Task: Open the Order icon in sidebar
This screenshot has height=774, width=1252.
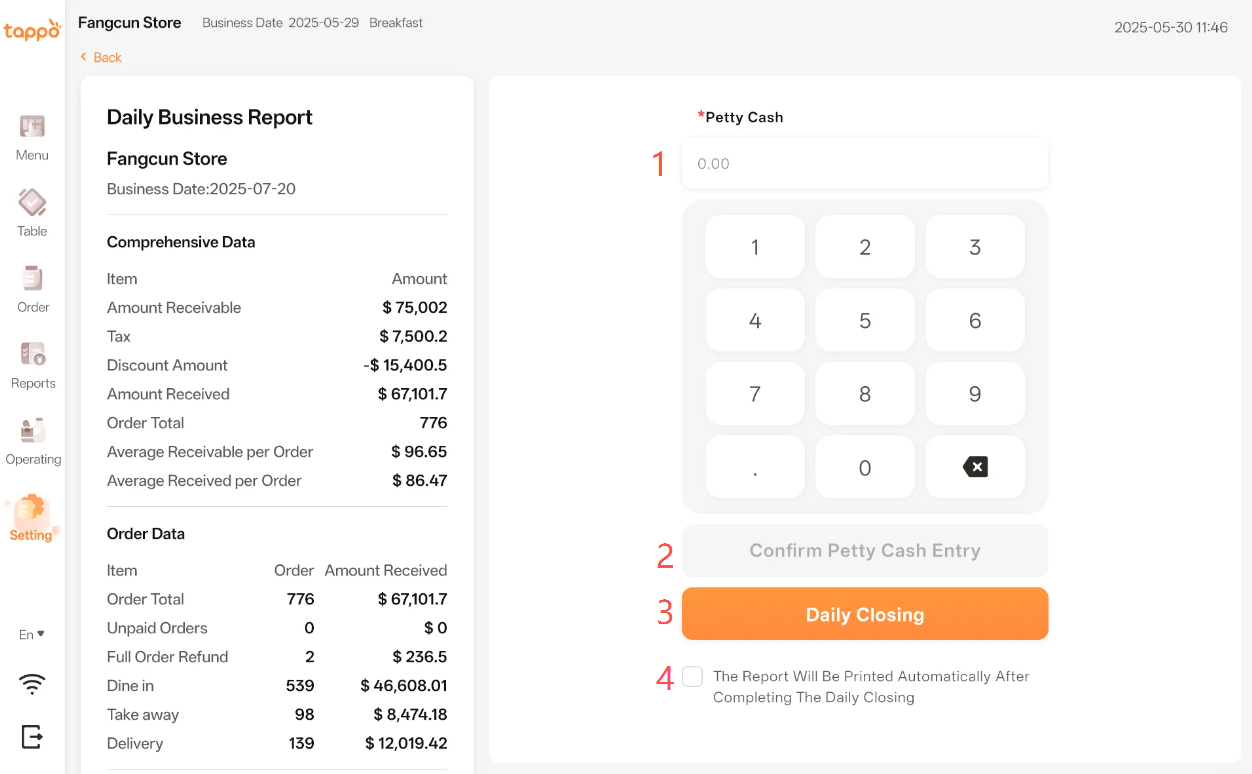Action: tap(32, 280)
